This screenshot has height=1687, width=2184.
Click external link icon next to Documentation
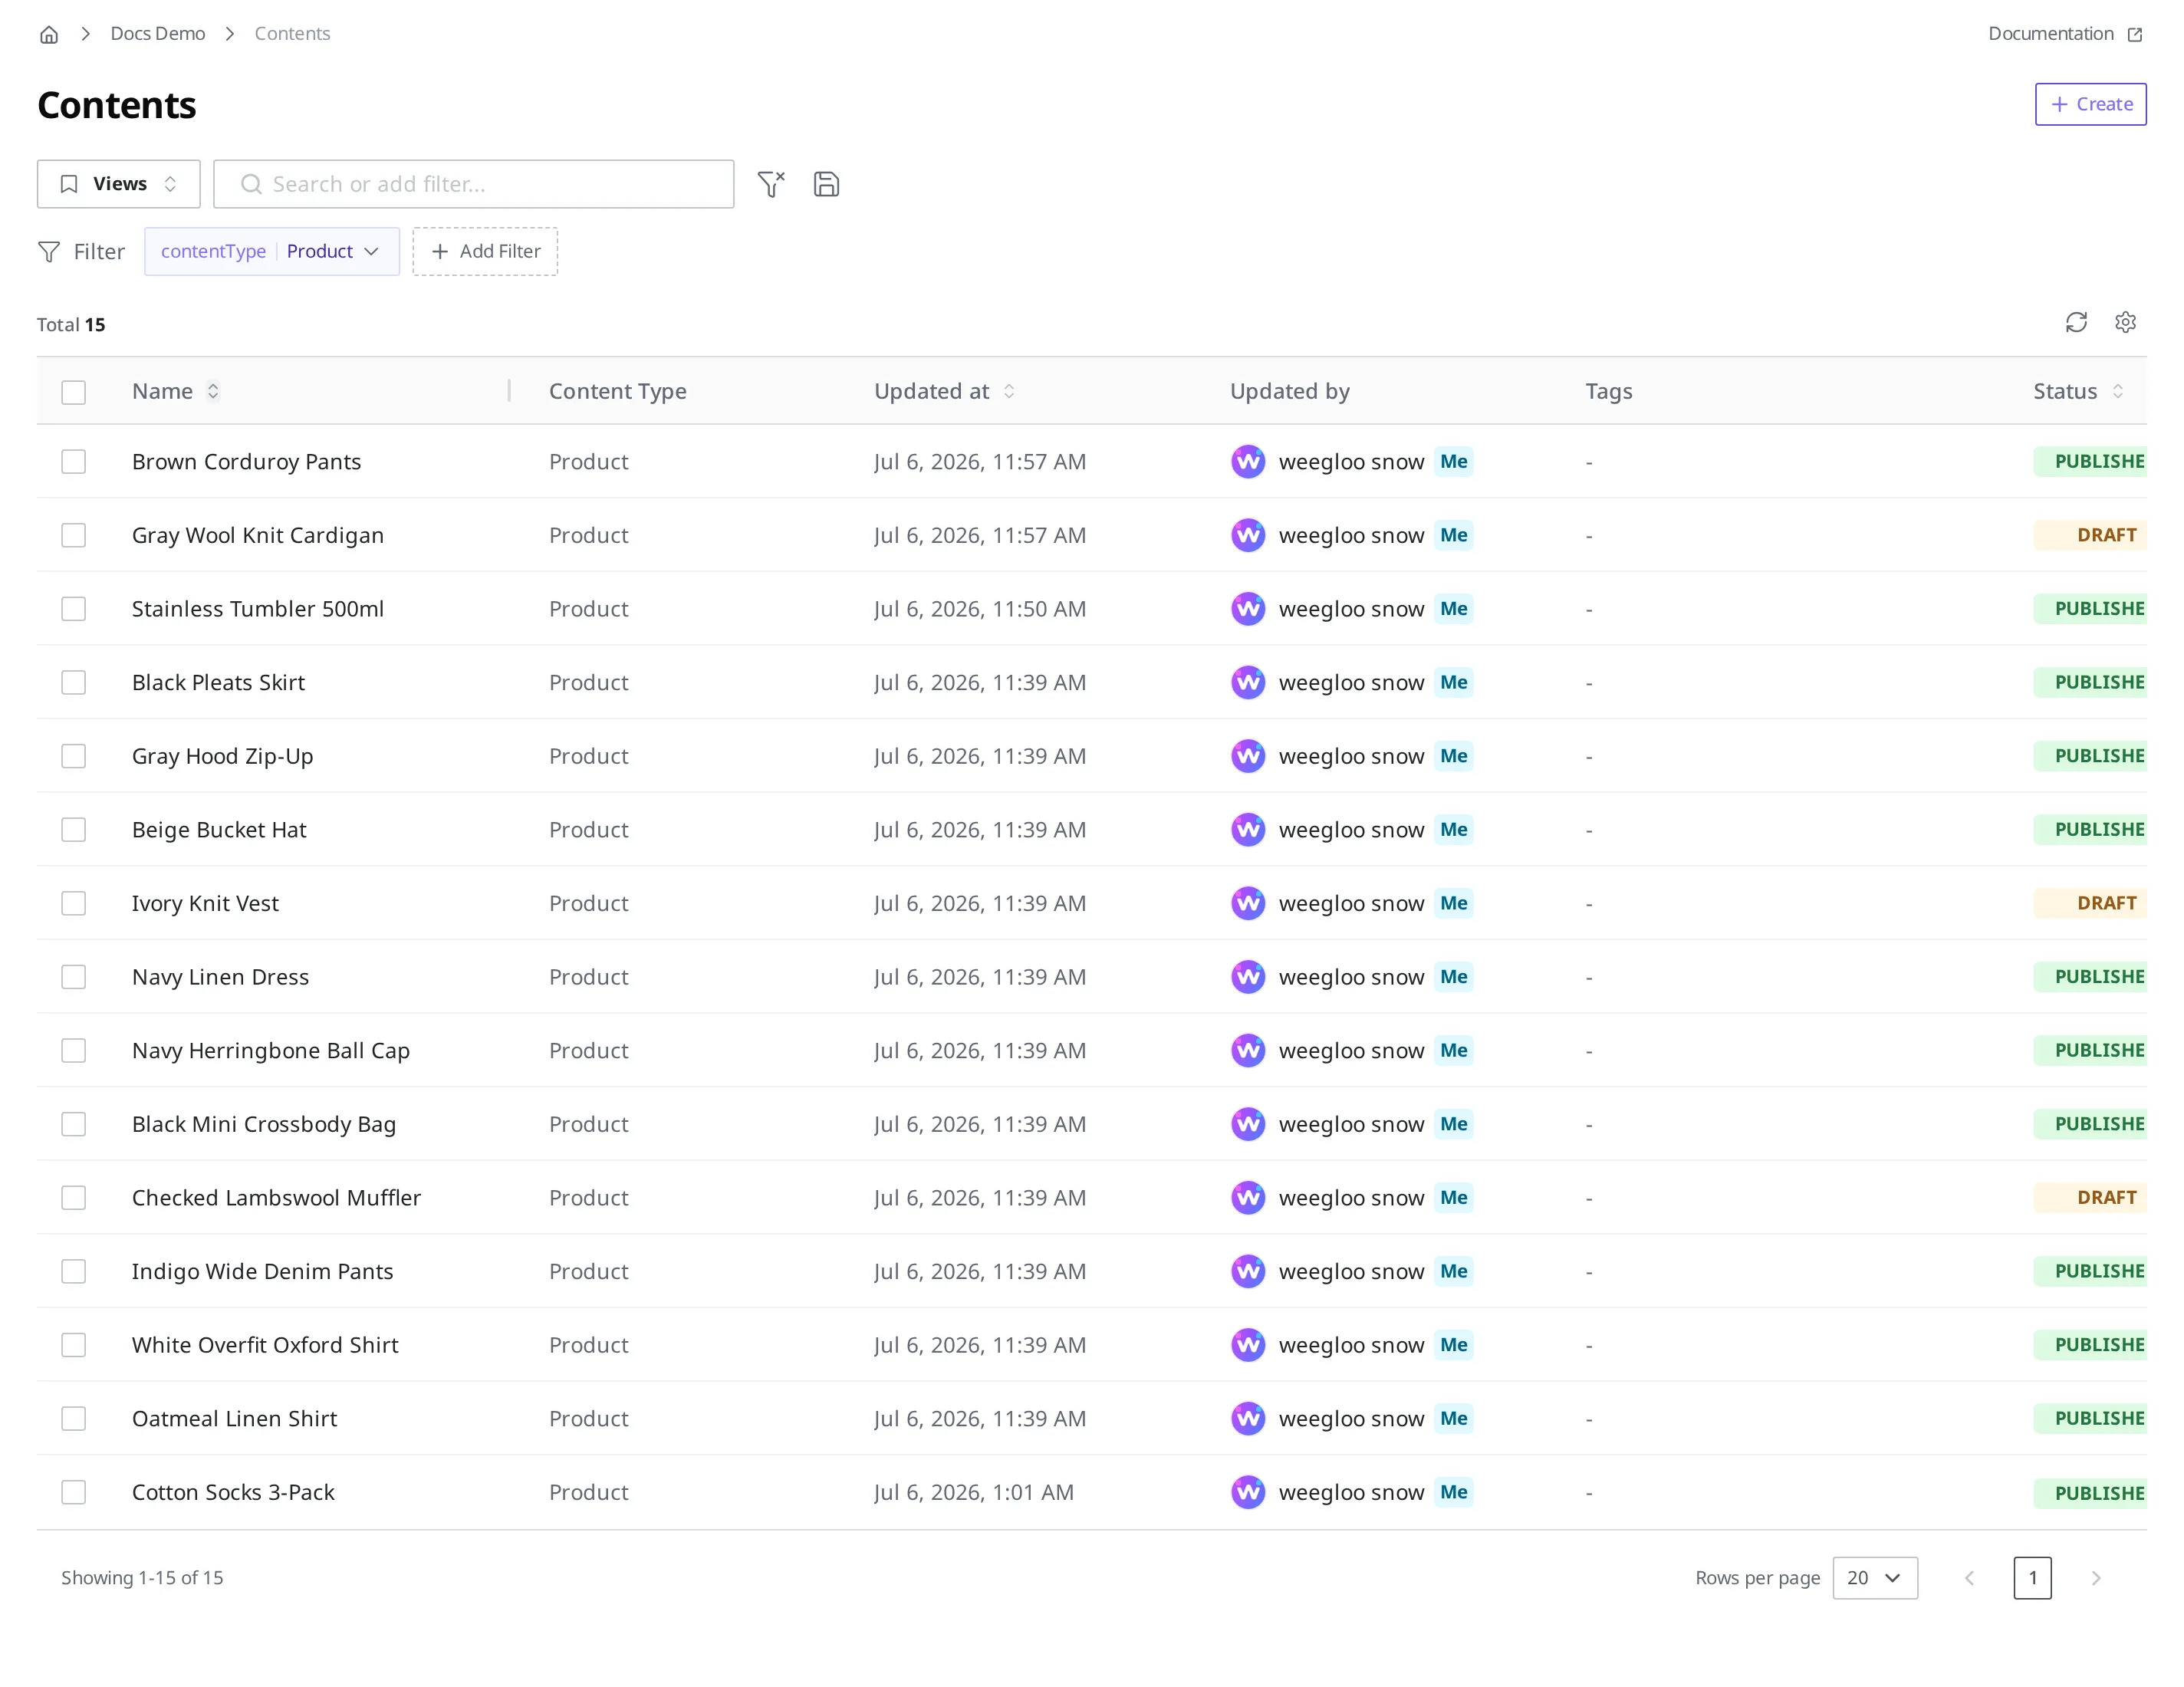pos(2135,34)
